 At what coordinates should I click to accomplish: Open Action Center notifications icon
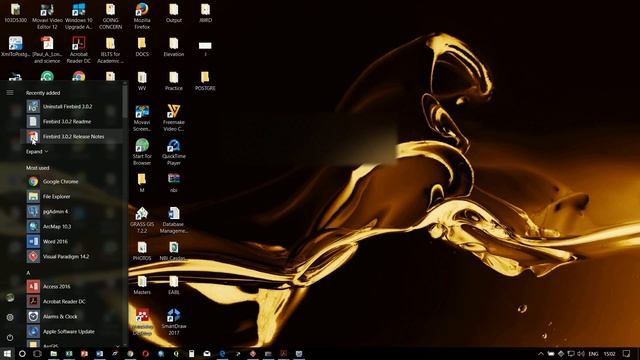[627, 353]
